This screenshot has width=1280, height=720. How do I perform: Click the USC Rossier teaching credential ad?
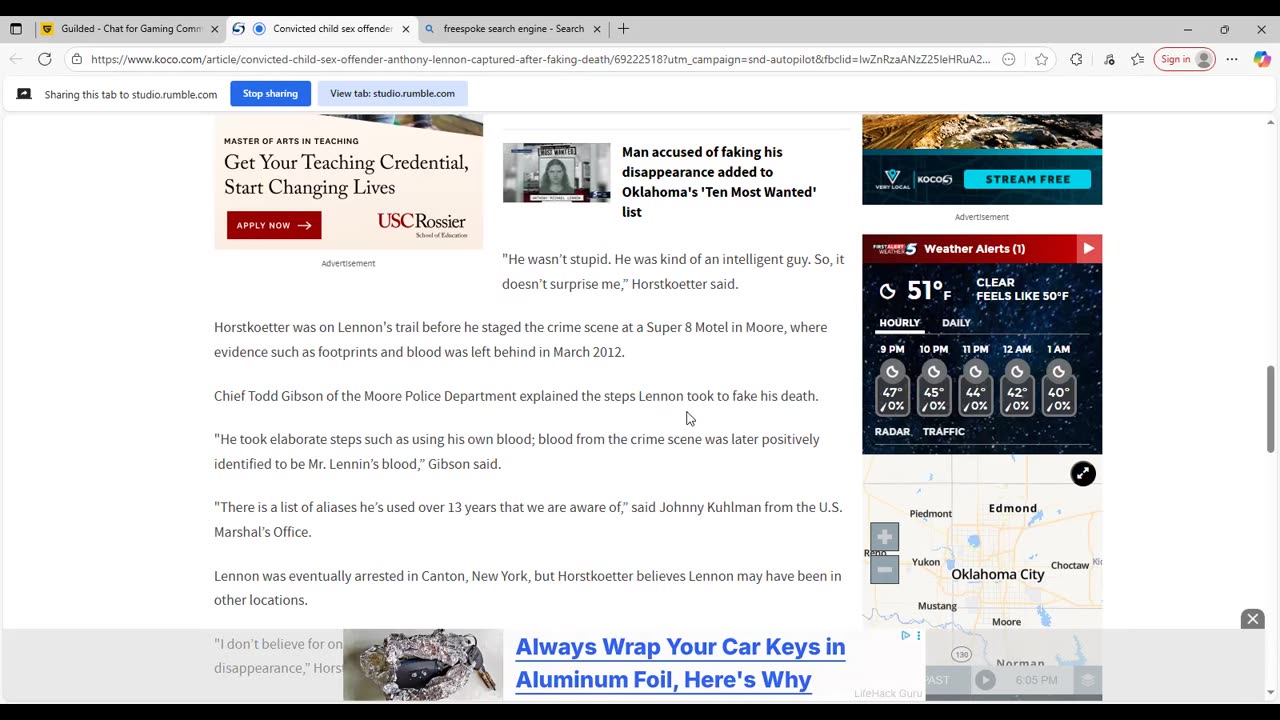348,182
